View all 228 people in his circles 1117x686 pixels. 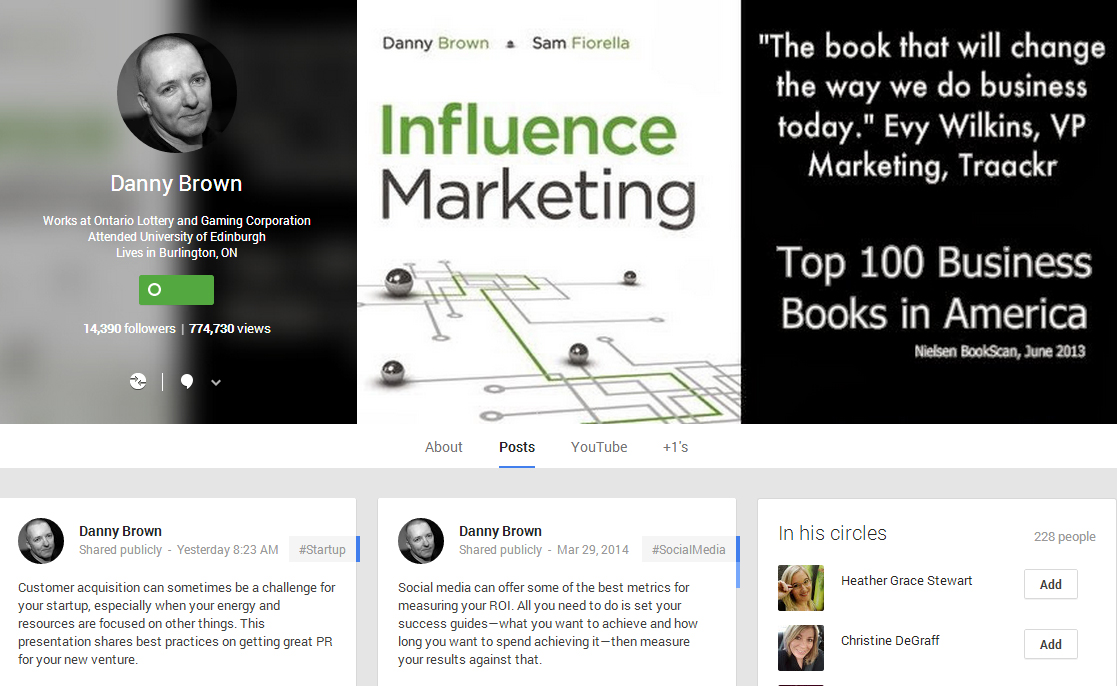pyautogui.click(x=1064, y=537)
